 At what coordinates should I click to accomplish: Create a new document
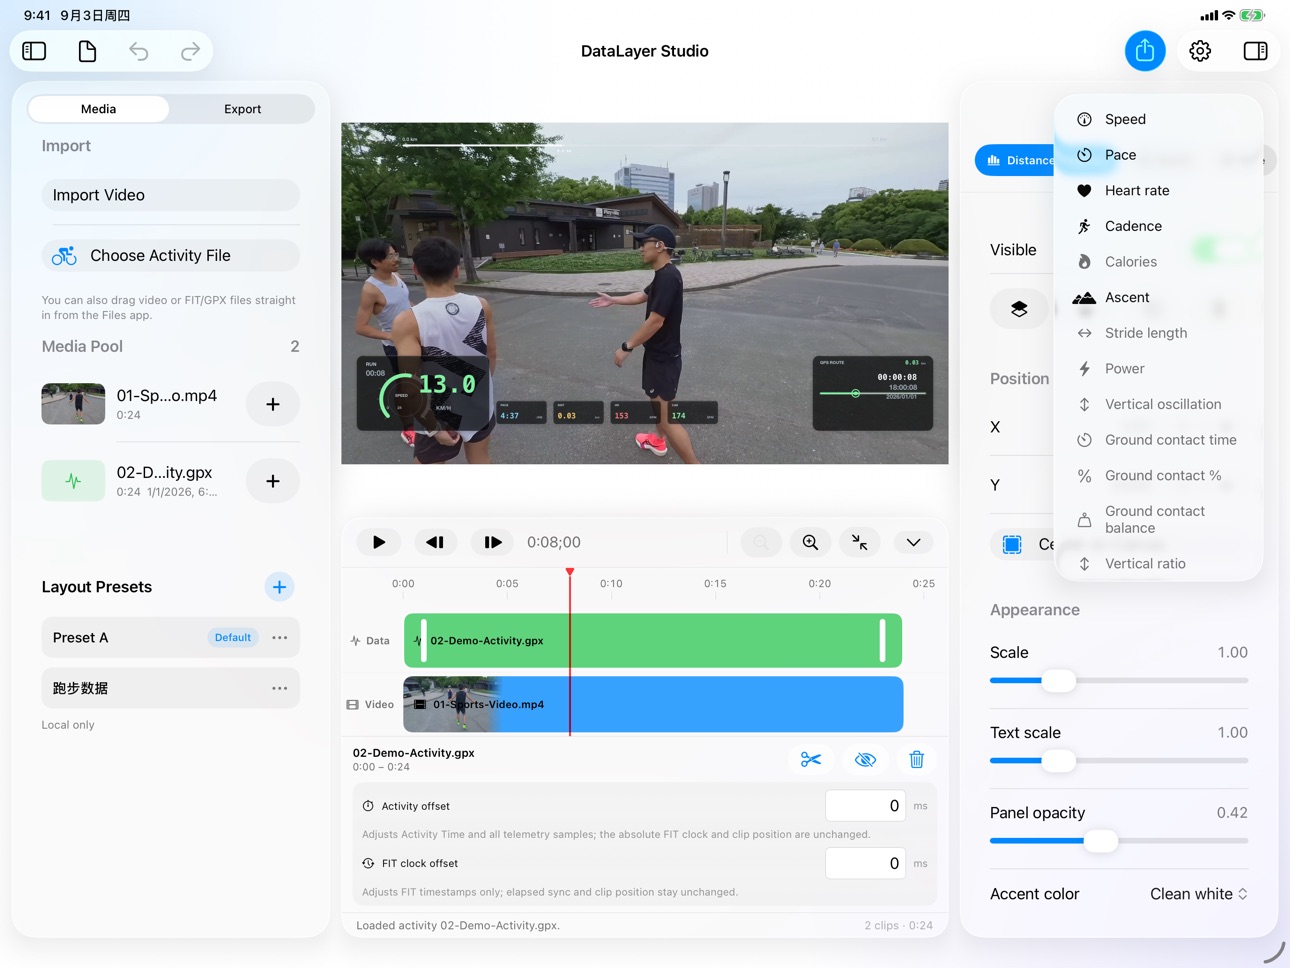pos(87,51)
